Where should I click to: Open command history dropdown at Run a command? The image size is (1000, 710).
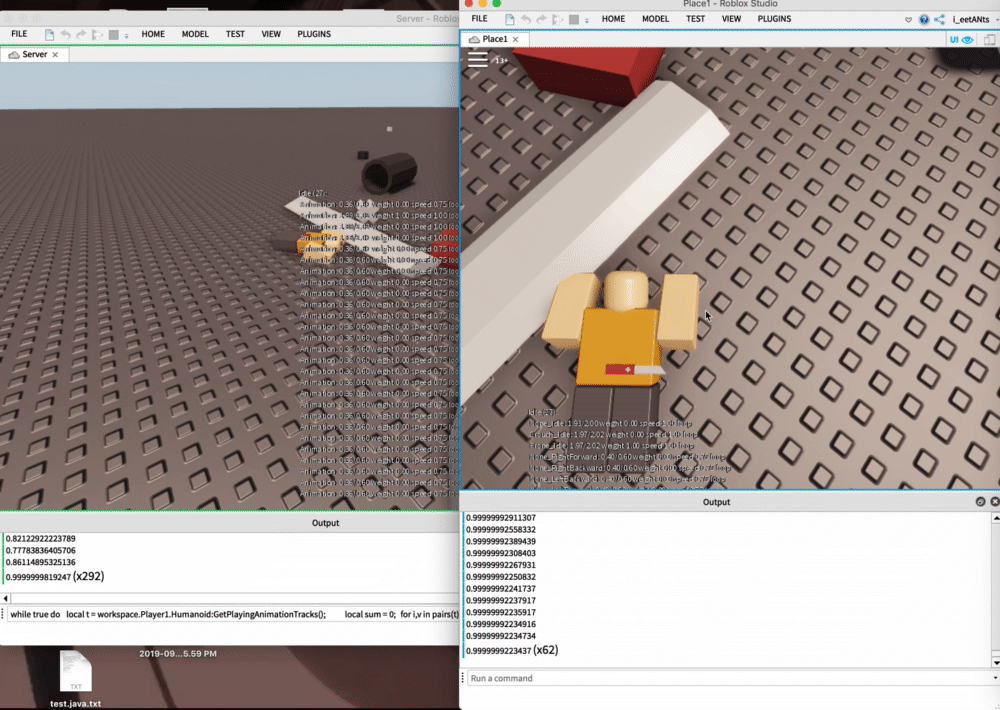(996, 678)
